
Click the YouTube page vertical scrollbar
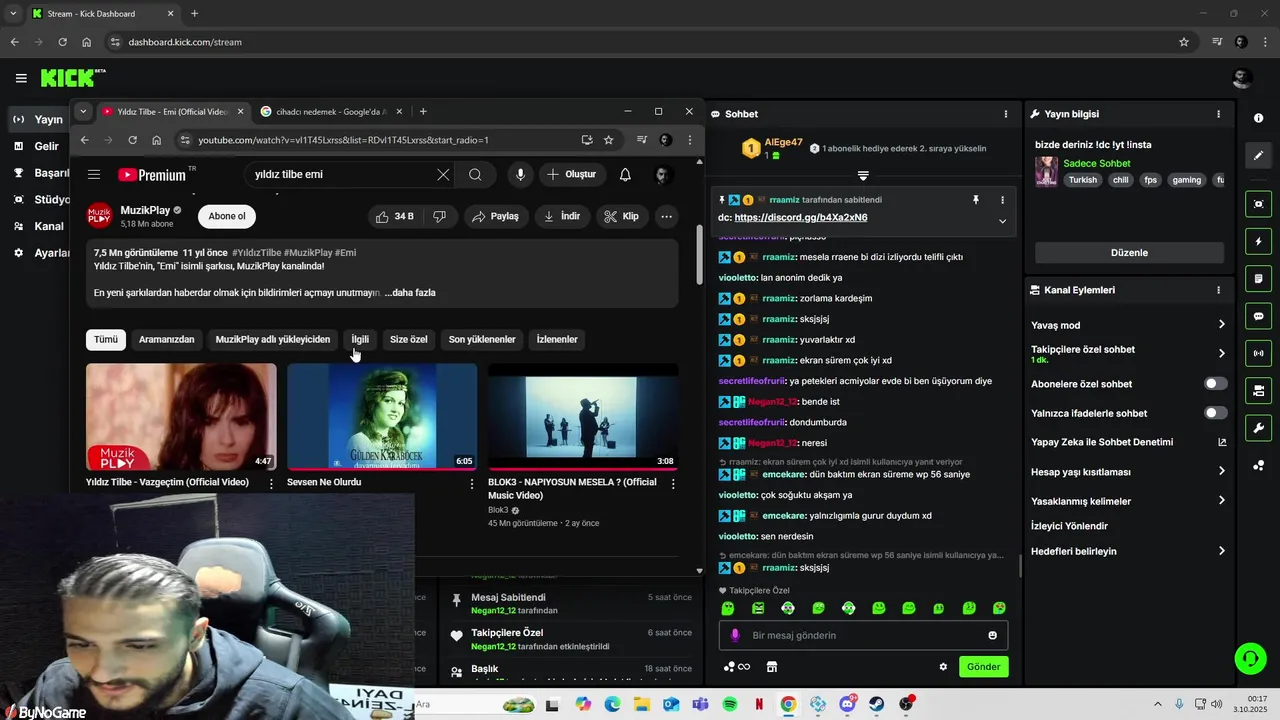coord(699,255)
